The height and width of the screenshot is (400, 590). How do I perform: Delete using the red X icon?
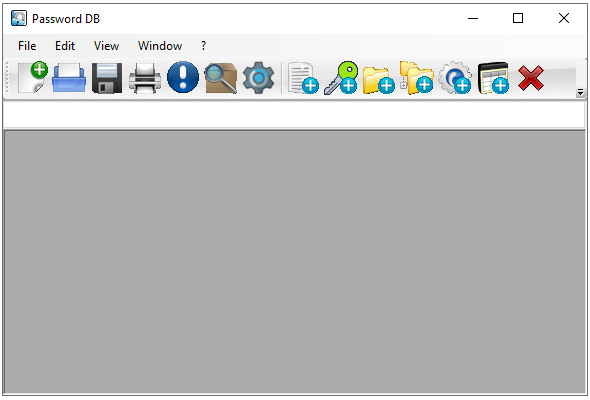(x=531, y=78)
